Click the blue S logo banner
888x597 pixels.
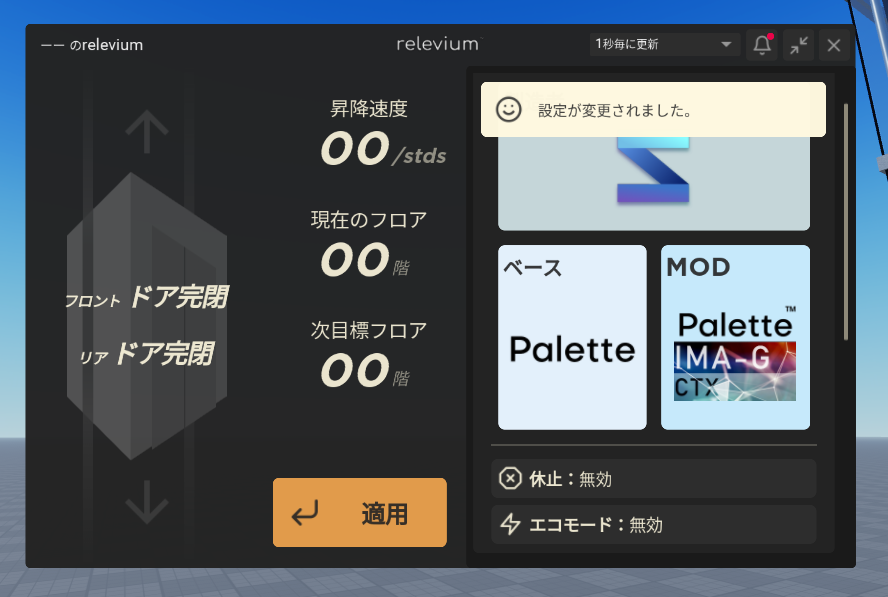coord(654,183)
